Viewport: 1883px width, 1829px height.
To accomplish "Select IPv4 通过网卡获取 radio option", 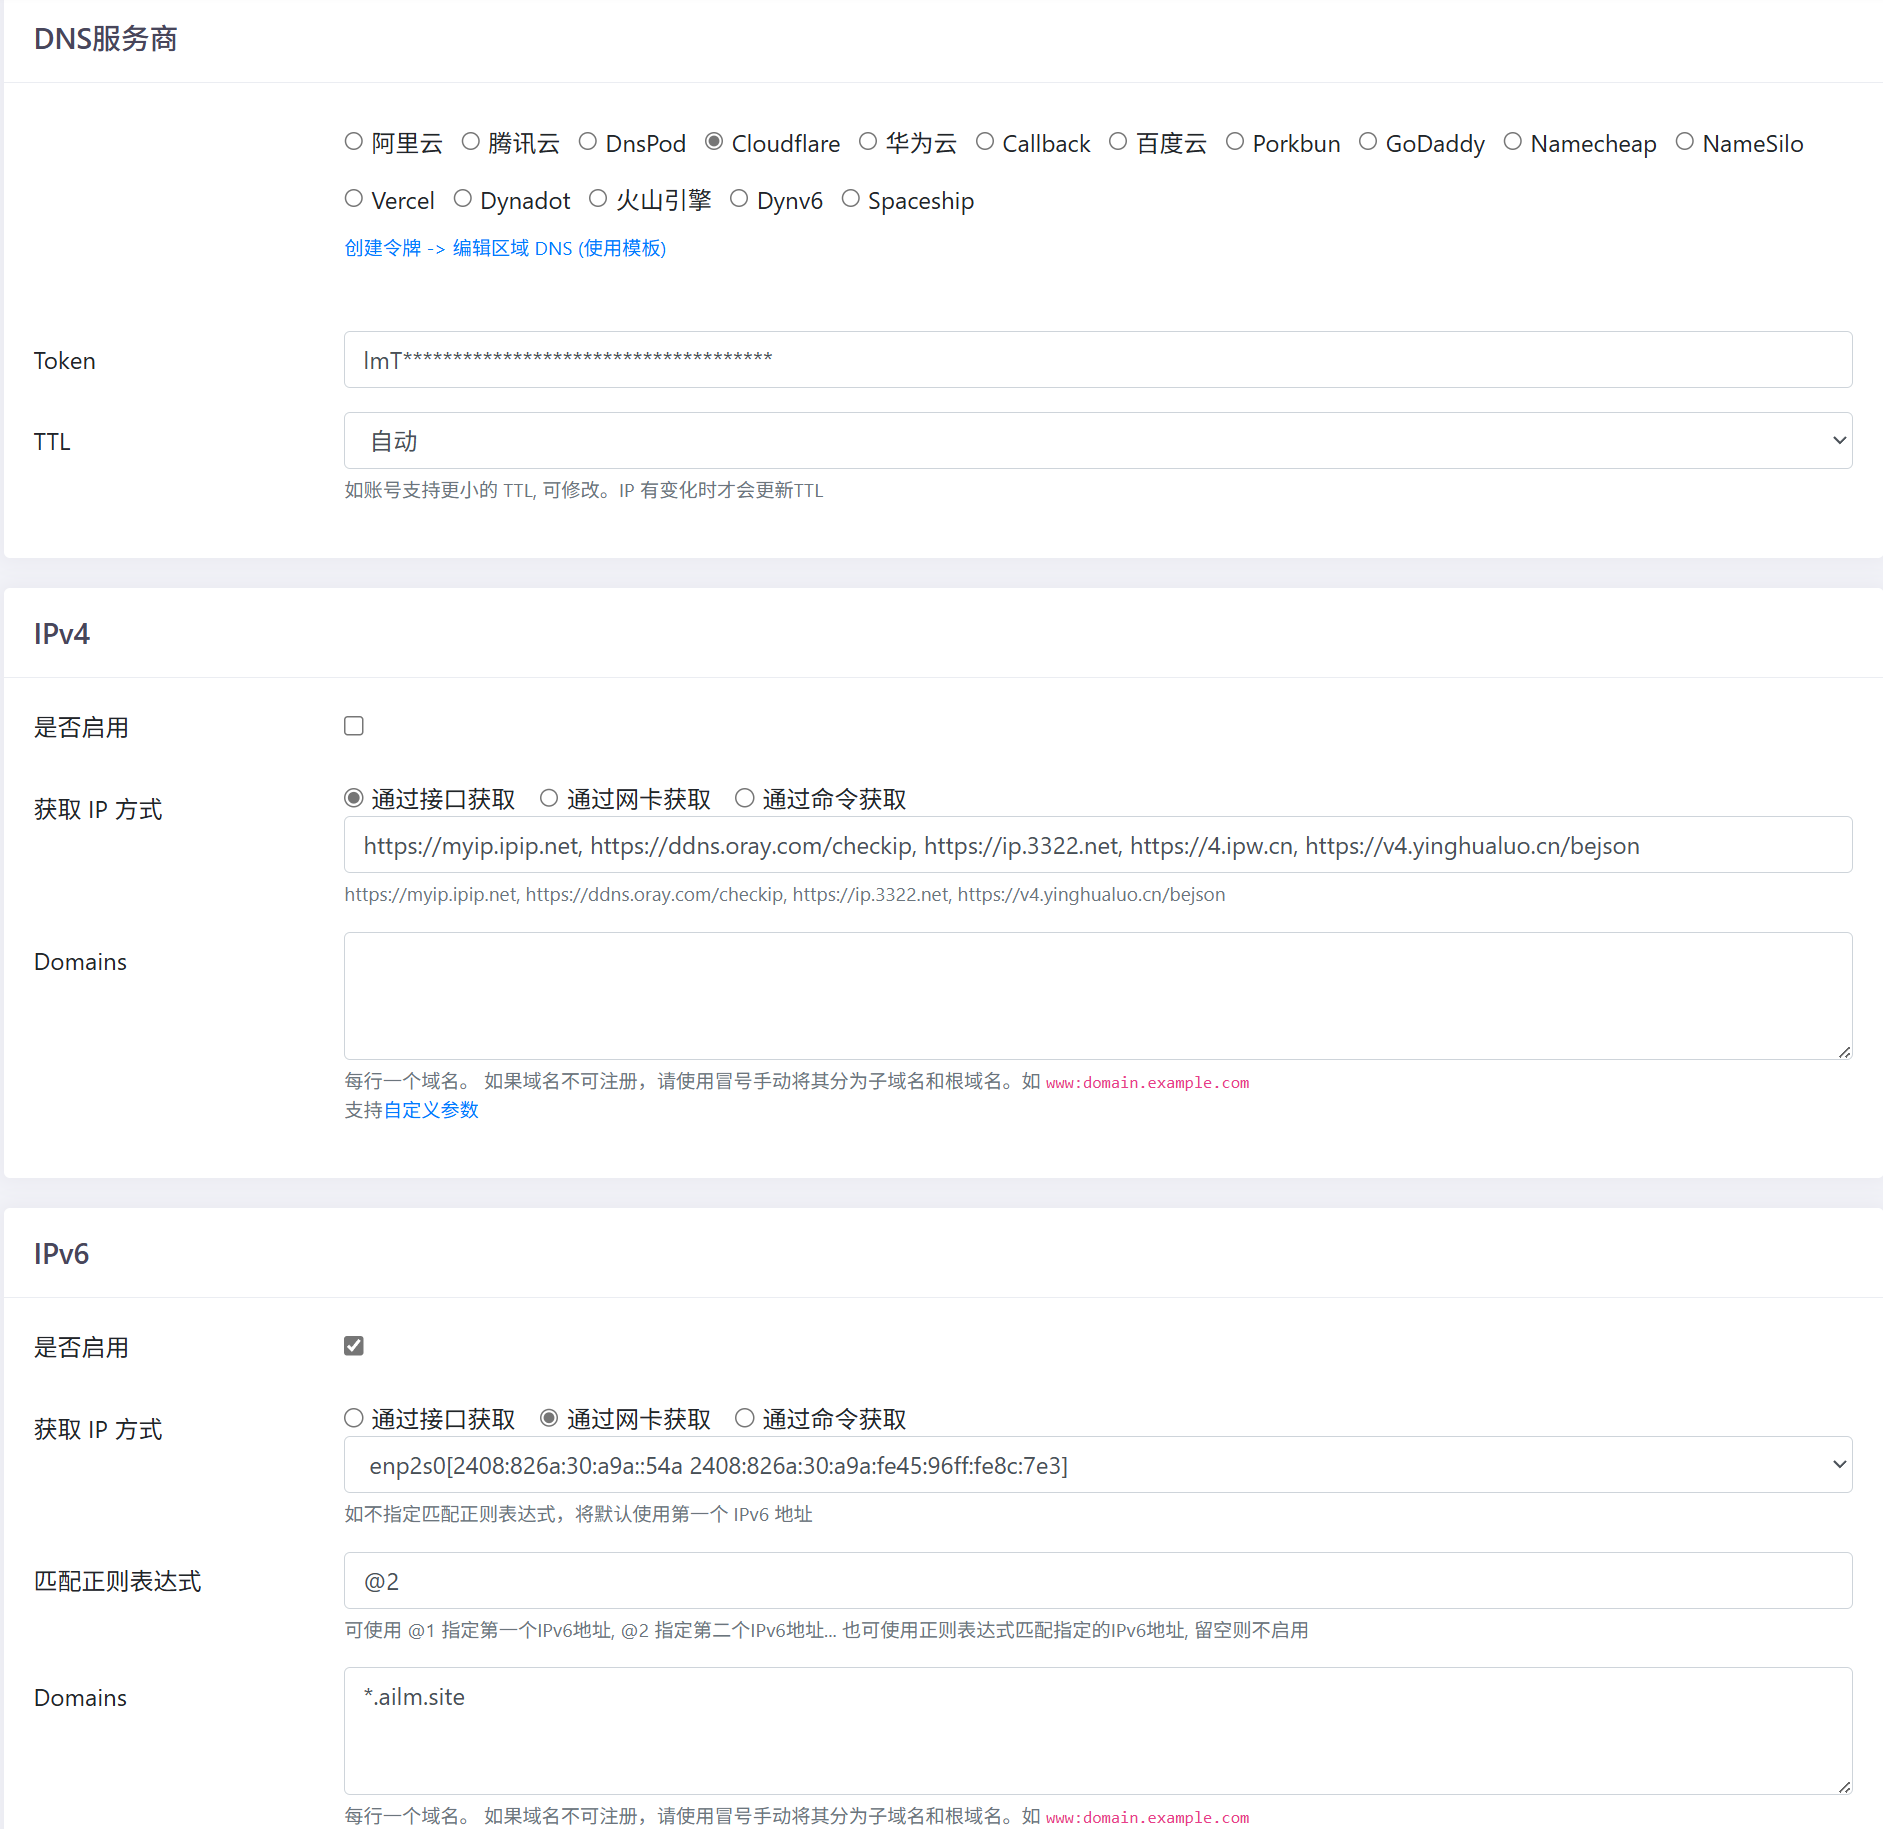I will 549,798.
